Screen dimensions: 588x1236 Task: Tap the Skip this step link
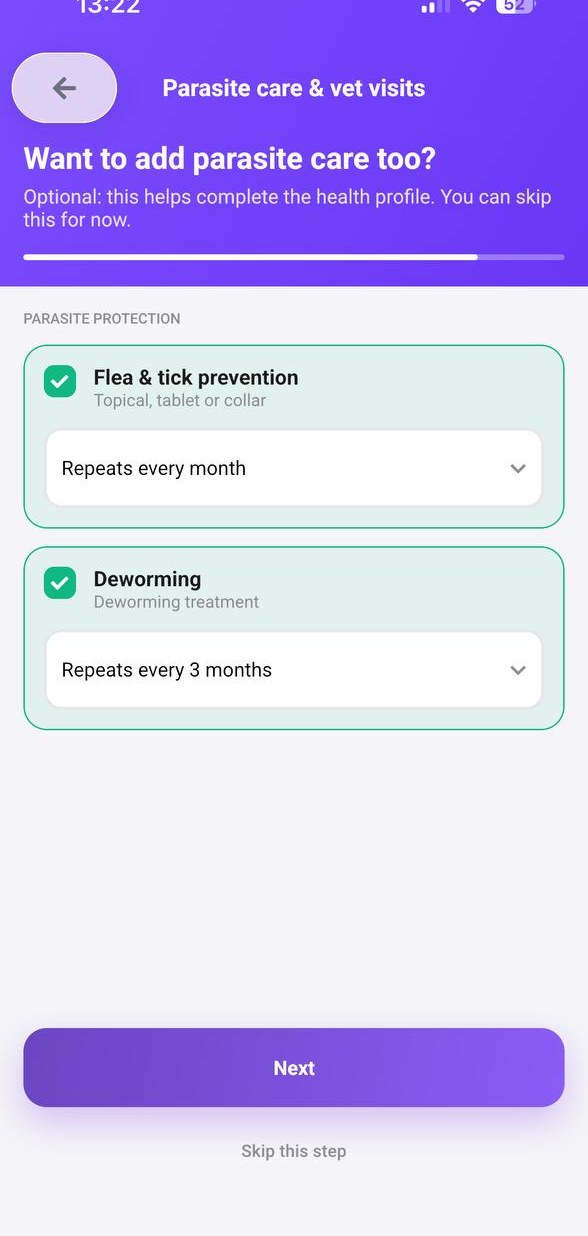(x=294, y=1151)
